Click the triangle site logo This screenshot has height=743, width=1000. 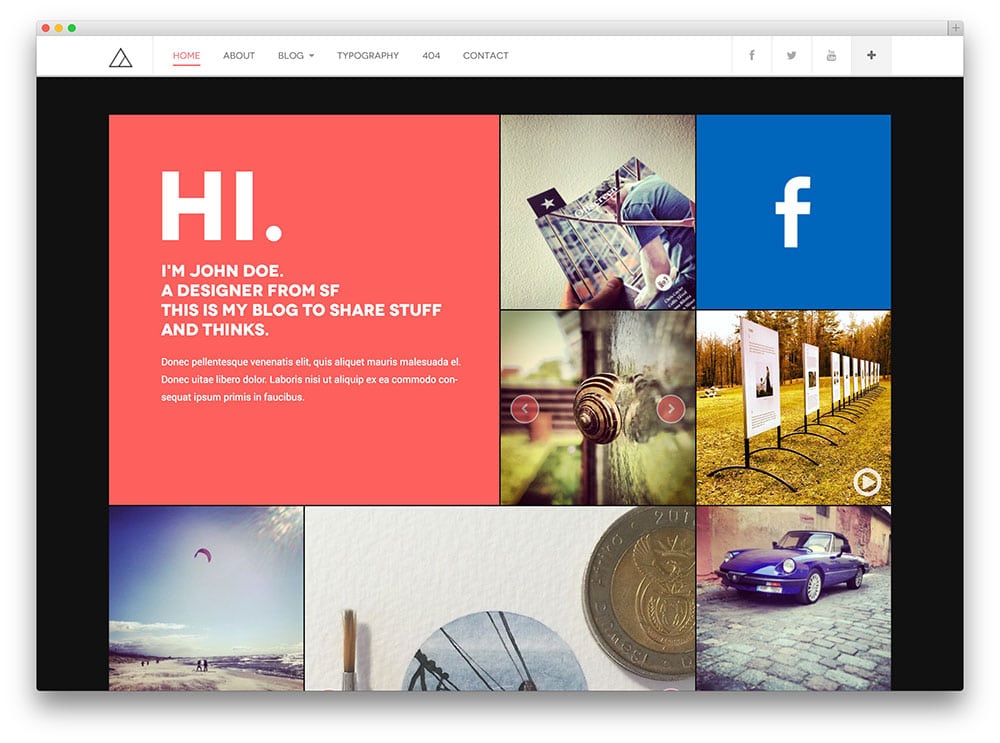point(121,58)
